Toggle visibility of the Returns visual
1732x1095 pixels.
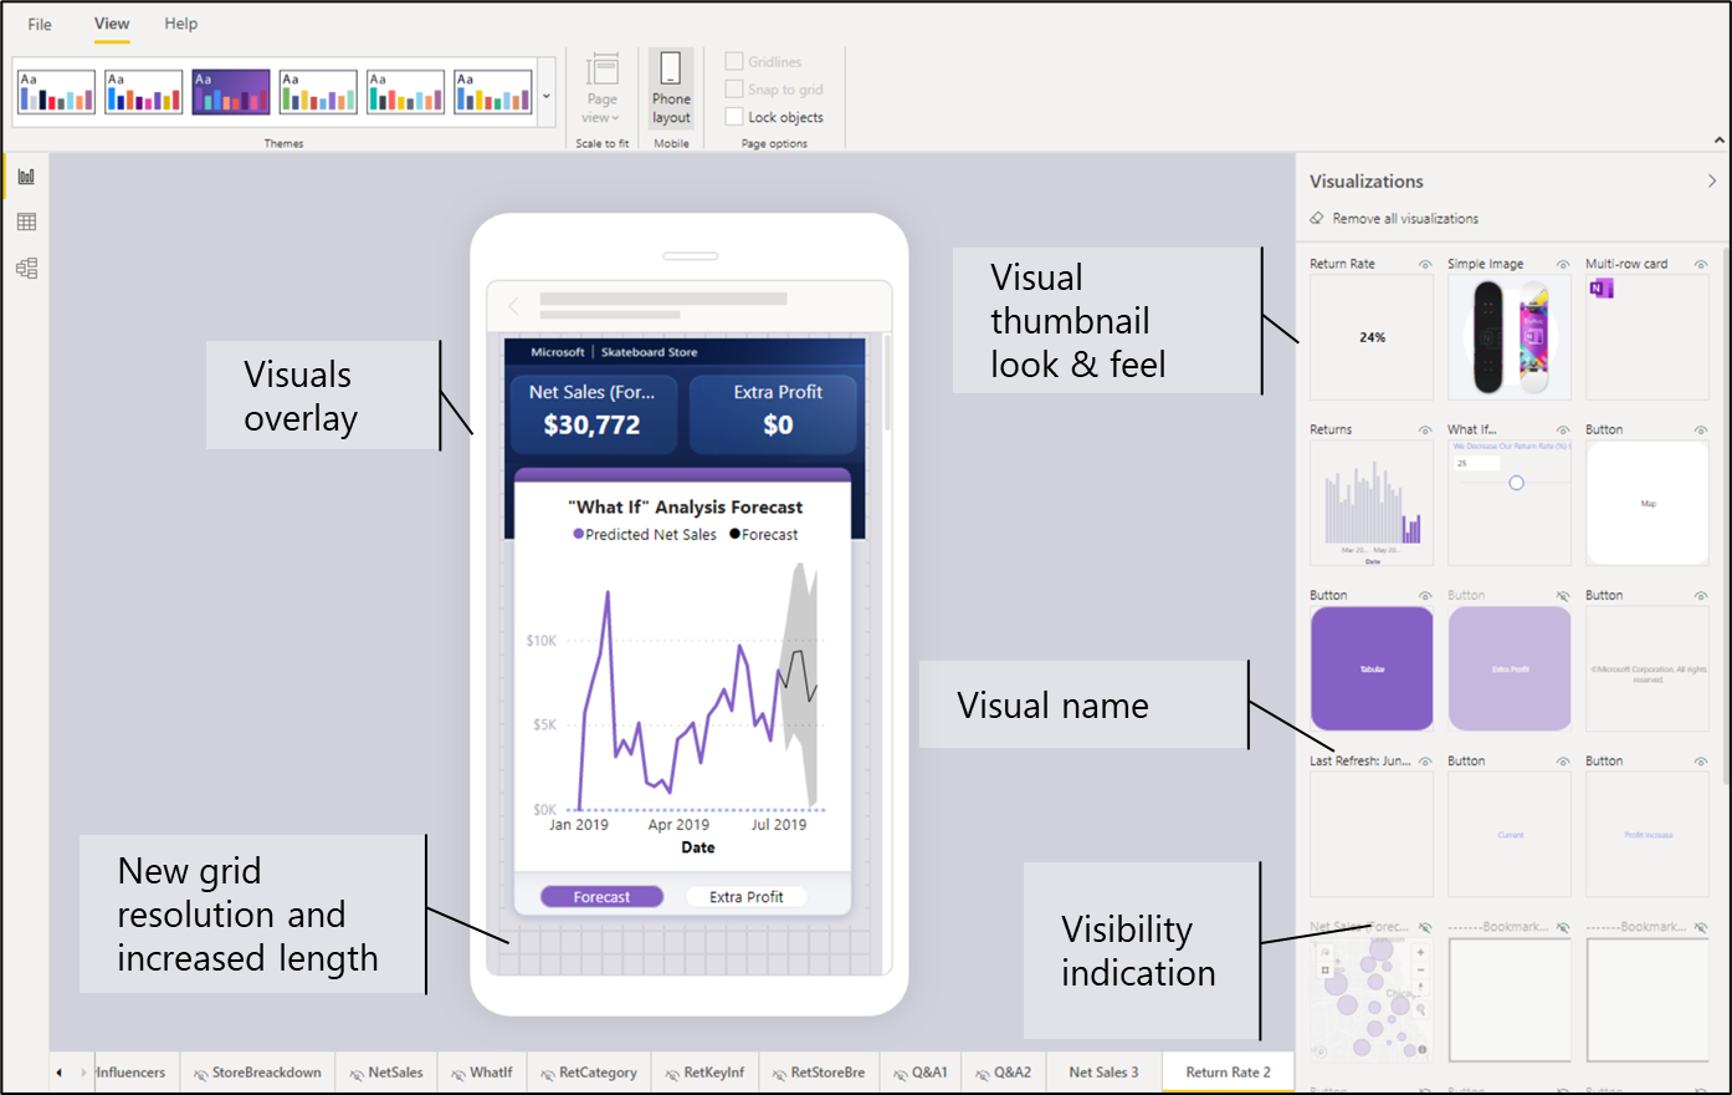(x=1425, y=430)
